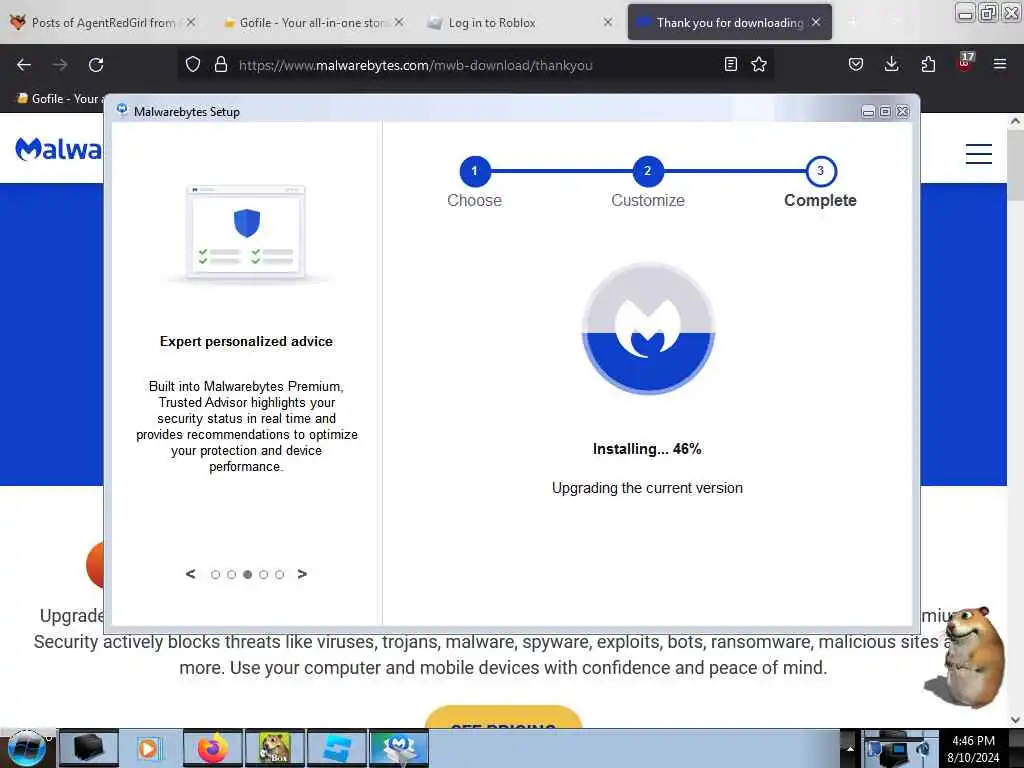Image resolution: width=1024 pixels, height=768 pixels.
Task: Show previous tip with left chevron
Action: point(190,574)
